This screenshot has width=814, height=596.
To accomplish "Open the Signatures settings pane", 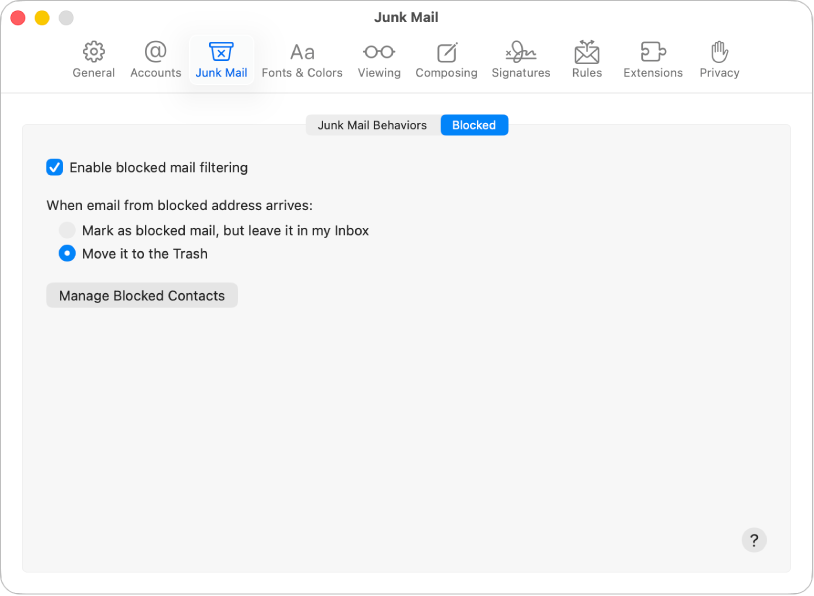I will click(520, 57).
